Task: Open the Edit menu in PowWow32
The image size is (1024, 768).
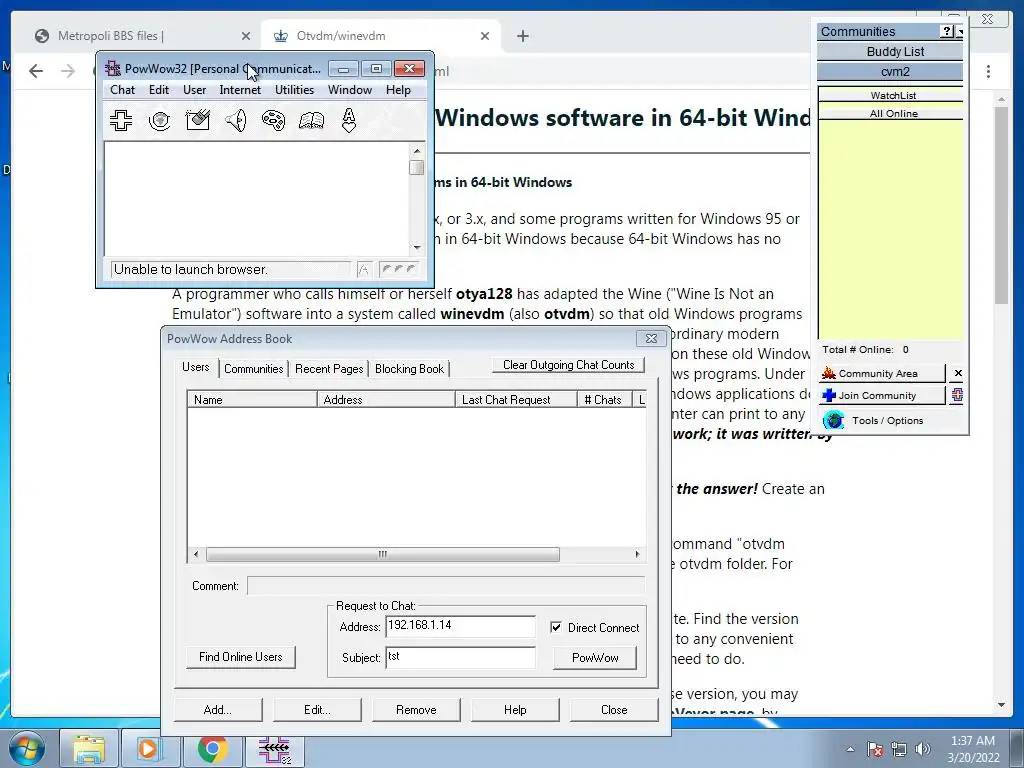Action: pos(159,90)
